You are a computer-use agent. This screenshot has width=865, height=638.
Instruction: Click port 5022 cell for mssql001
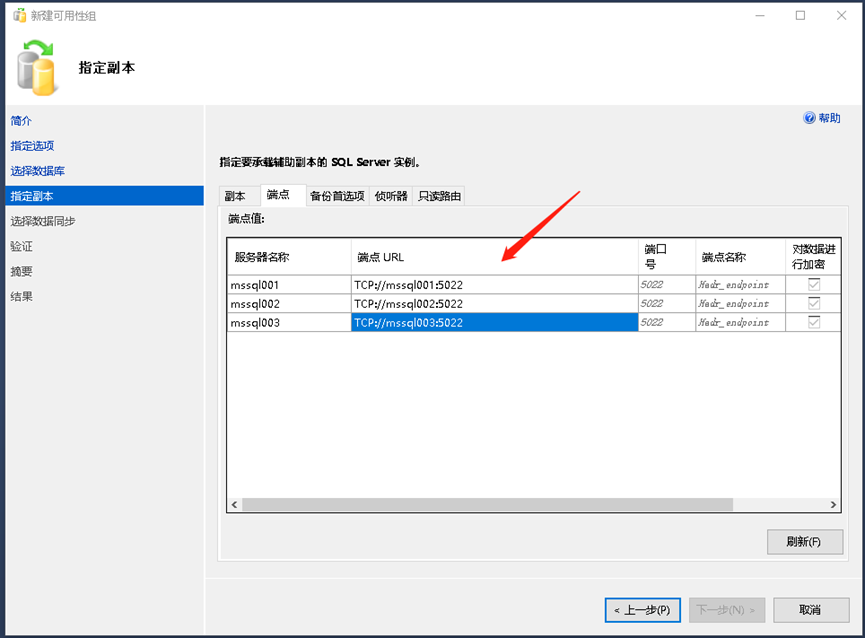pyautogui.click(x=666, y=285)
